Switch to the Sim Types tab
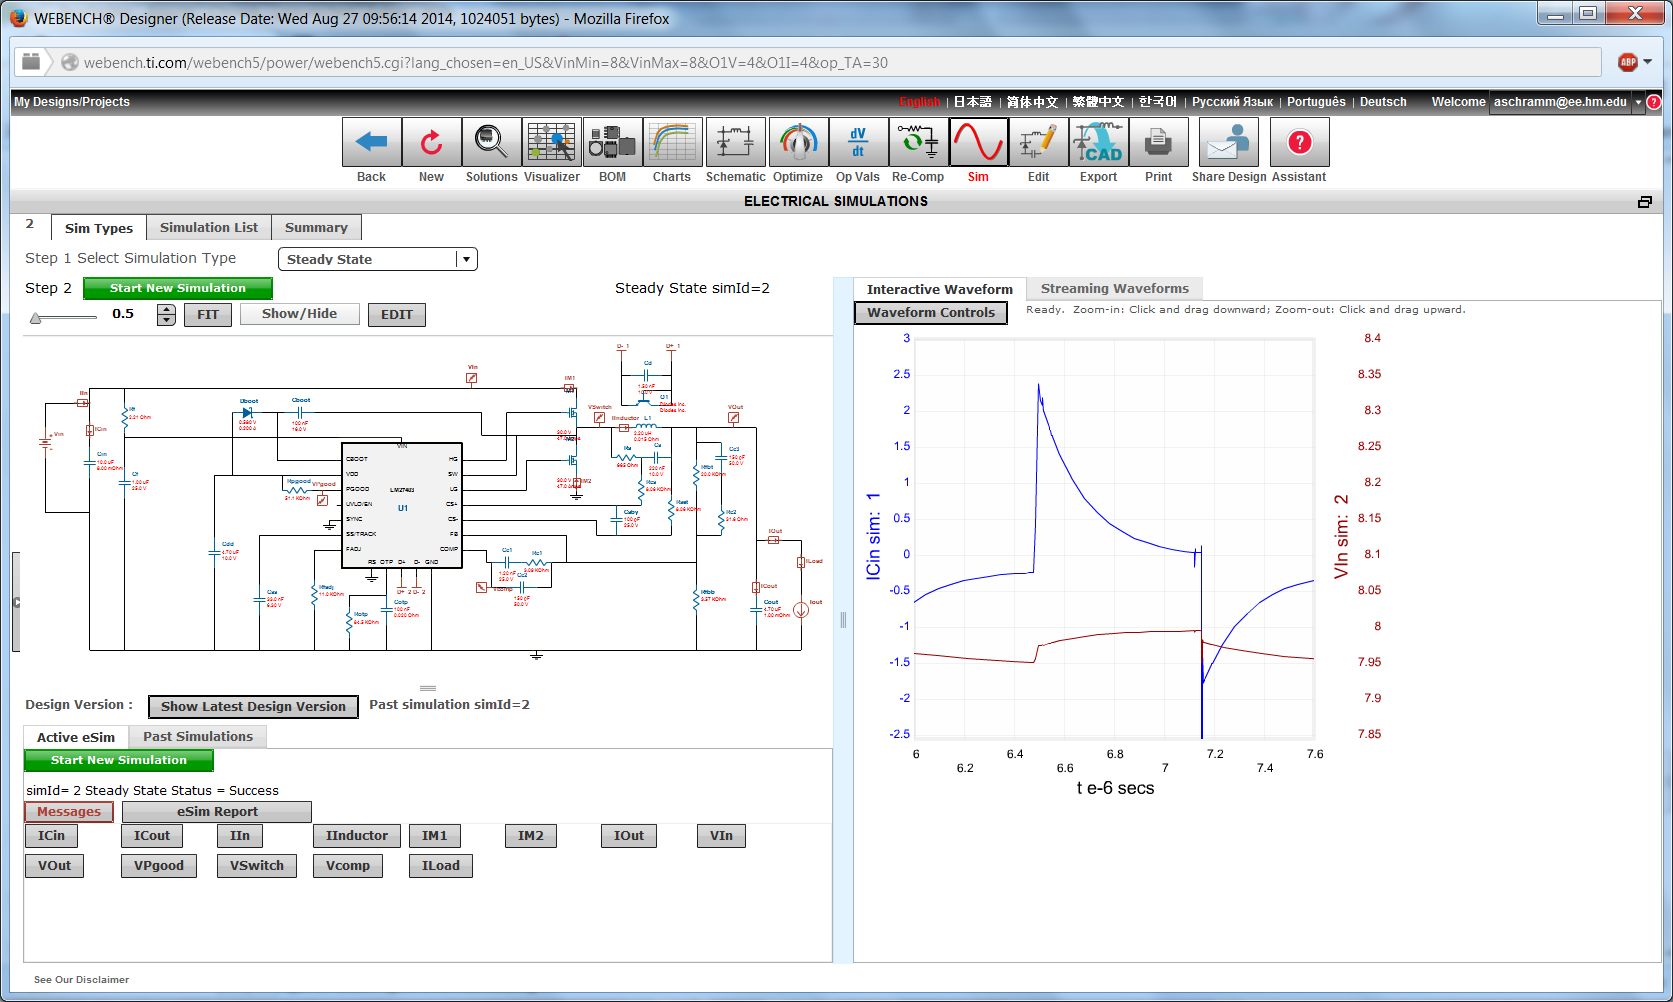 point(99,228)
